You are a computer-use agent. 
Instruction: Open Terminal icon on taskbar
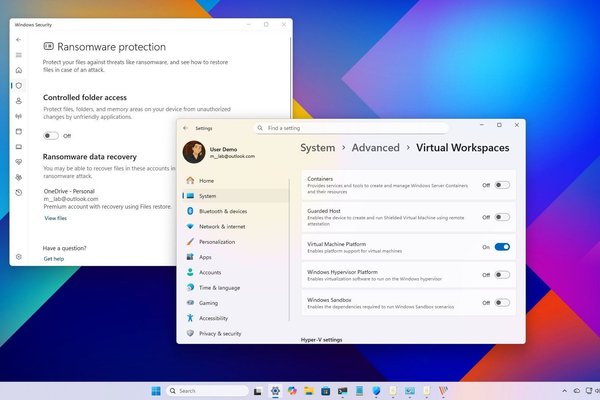tap(342, 391)
